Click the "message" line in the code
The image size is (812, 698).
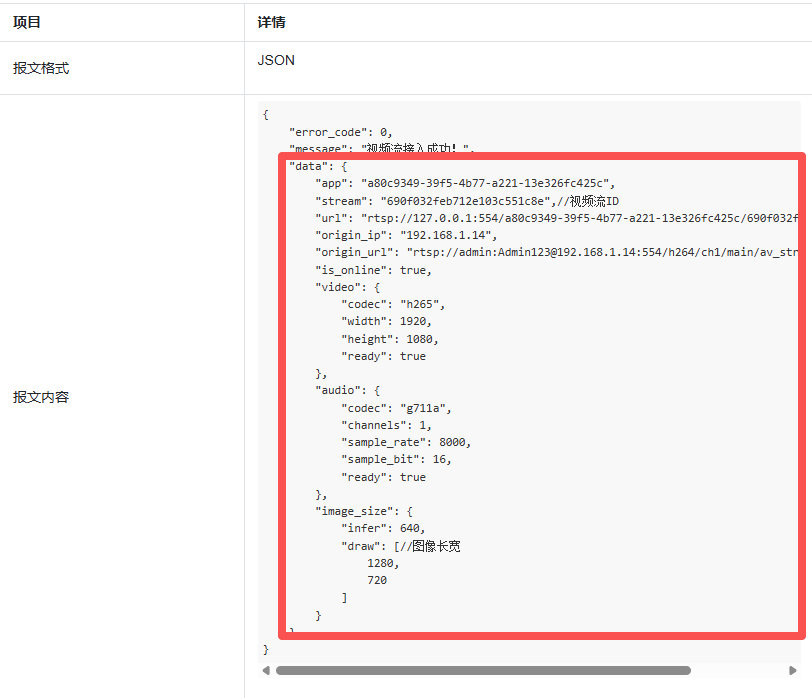[380, 149]
